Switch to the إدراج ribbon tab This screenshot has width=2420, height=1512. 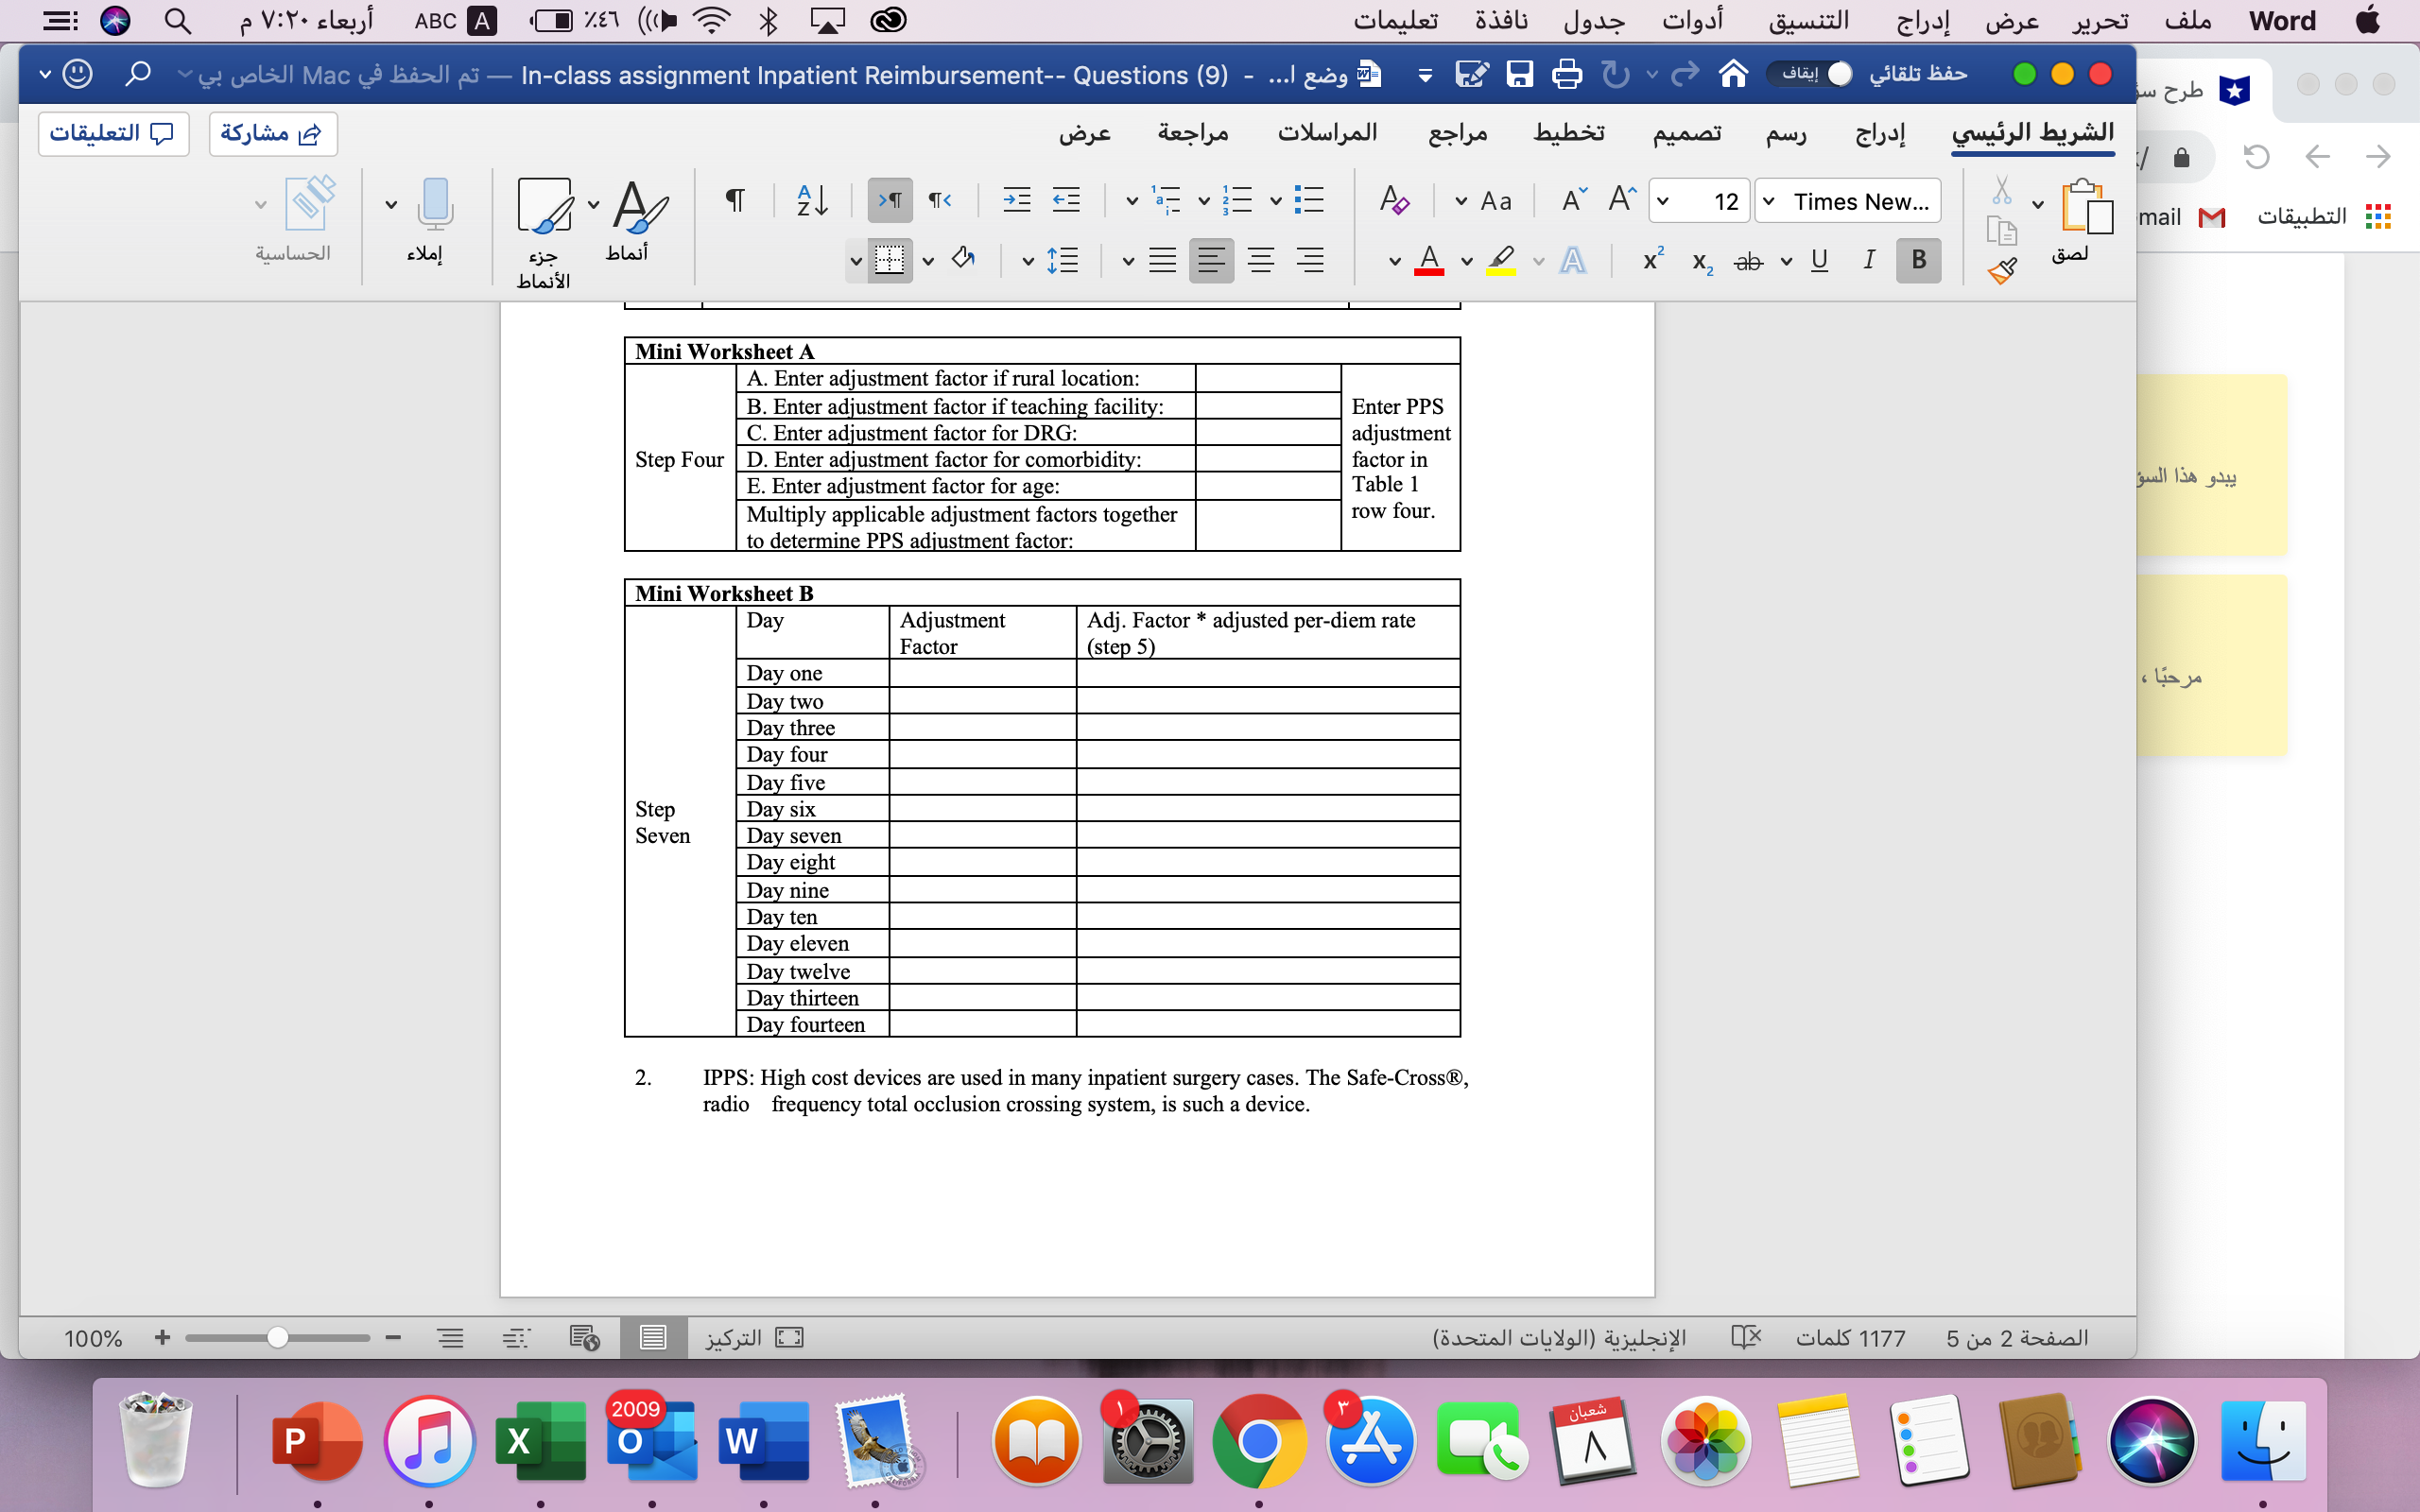[x=1878, y=133]
